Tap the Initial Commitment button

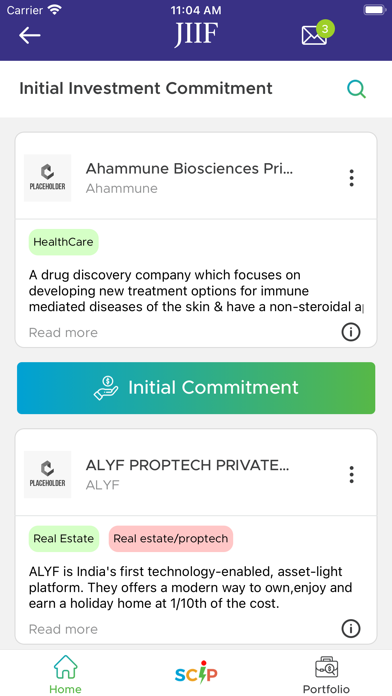coord(196,388)
